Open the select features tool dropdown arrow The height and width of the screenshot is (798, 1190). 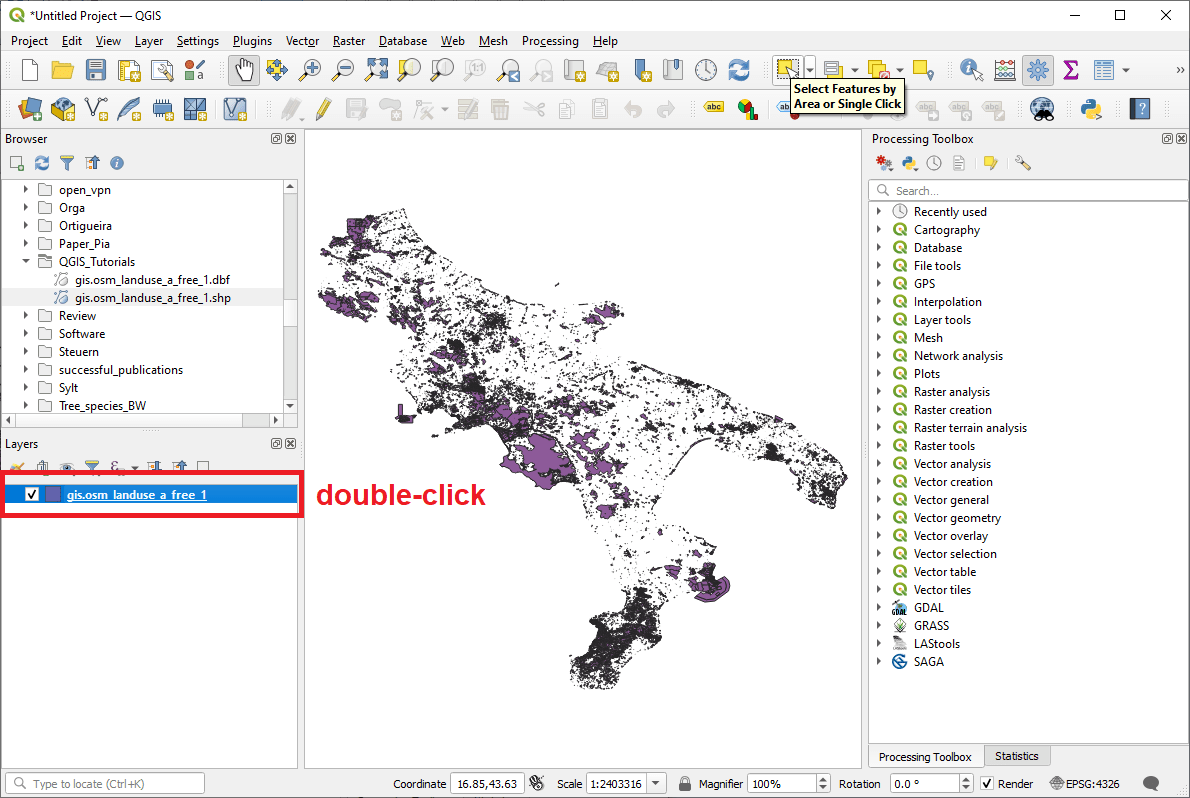tap(810, 69)
